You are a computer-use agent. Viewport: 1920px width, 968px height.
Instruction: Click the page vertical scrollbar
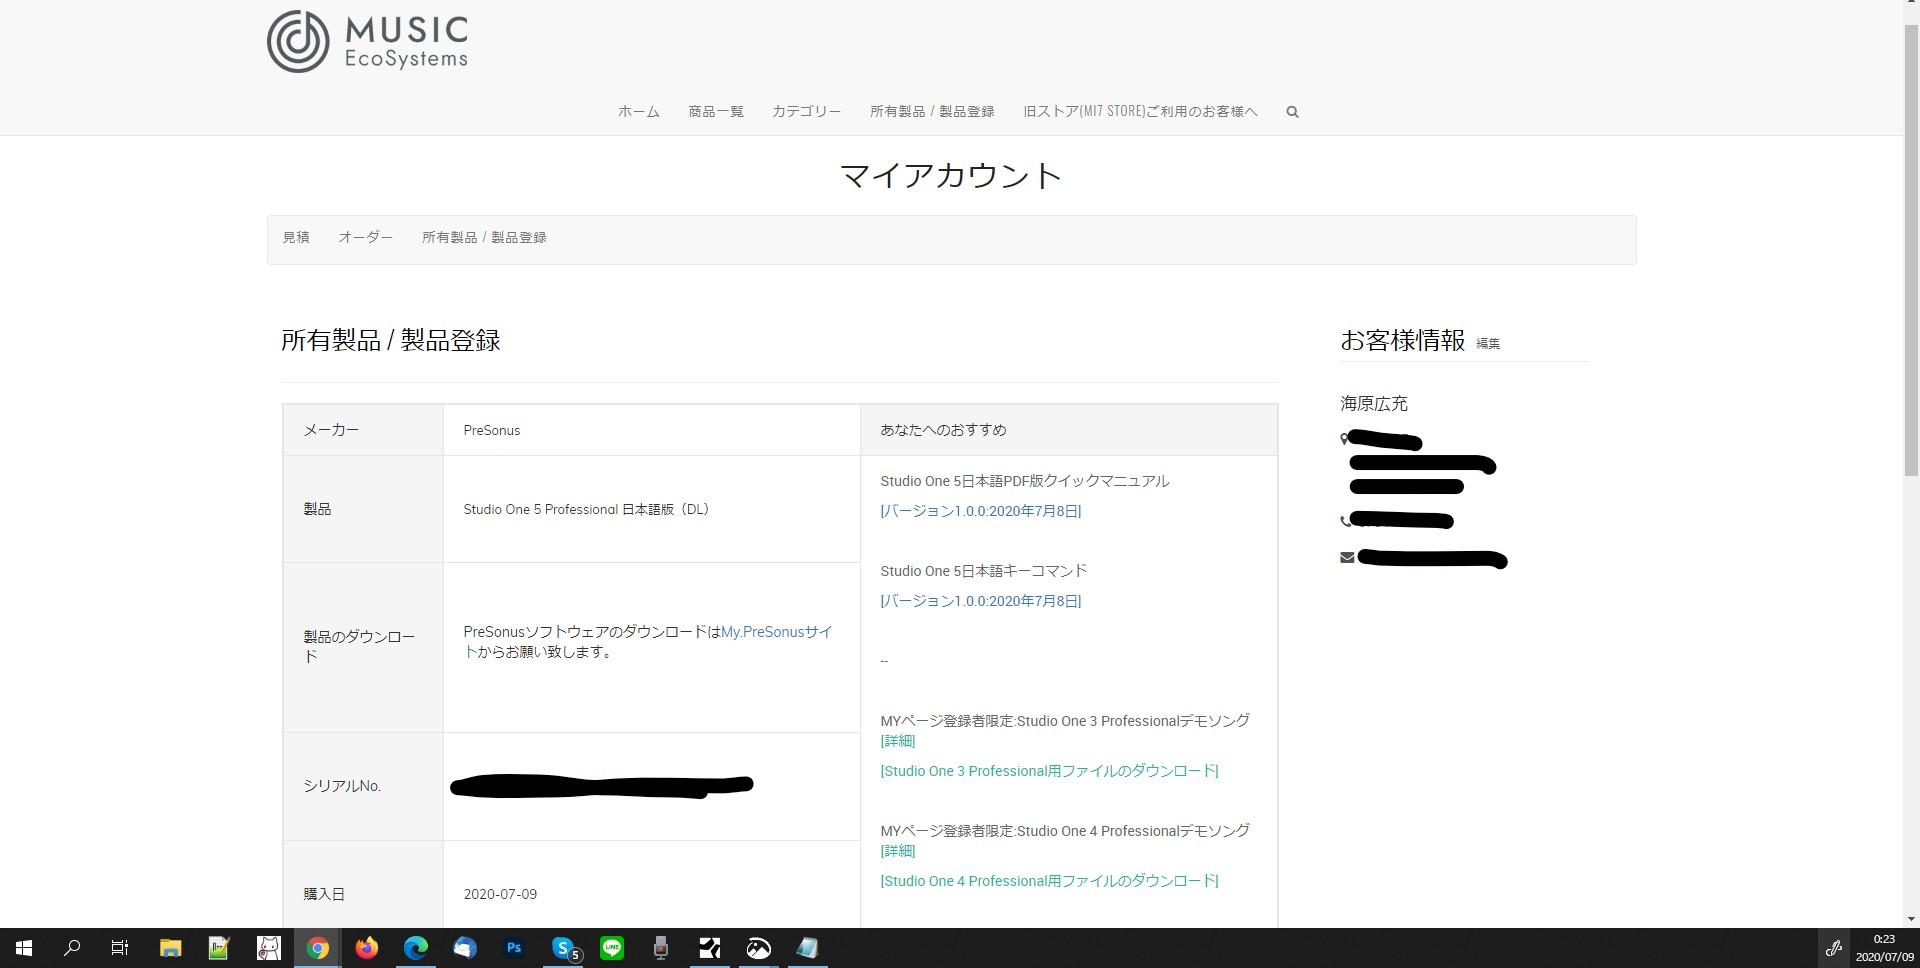point(1911,250)
